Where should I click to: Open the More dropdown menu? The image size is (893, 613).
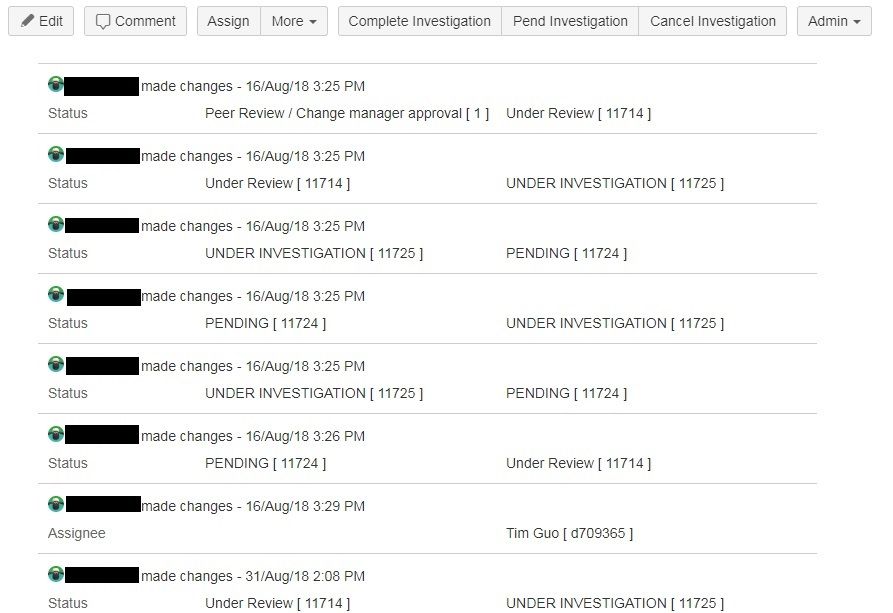pos(294,21)
